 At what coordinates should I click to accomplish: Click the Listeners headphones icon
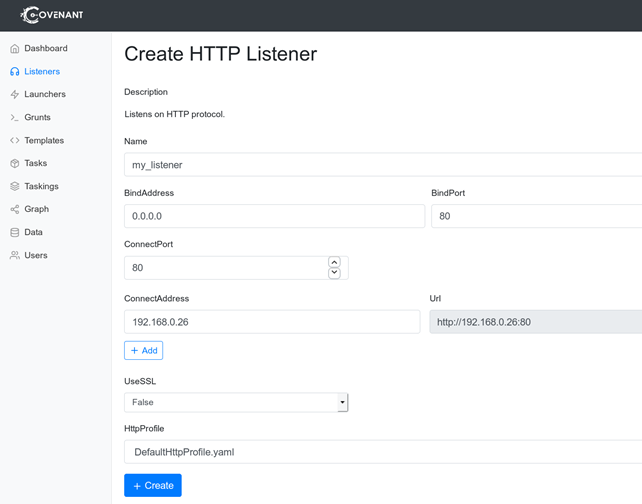pyautogui.click(x=15, y=72)
